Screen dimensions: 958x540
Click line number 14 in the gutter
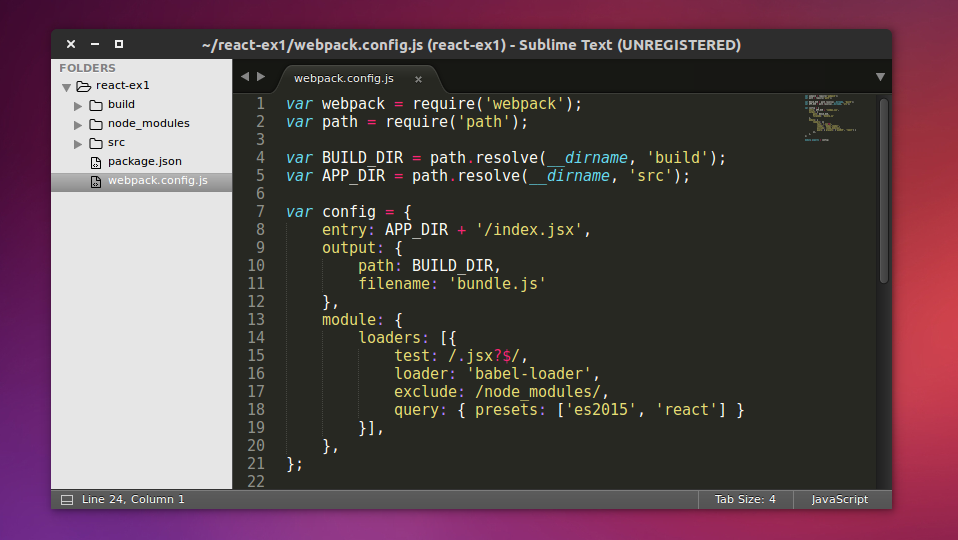(256, 337)
